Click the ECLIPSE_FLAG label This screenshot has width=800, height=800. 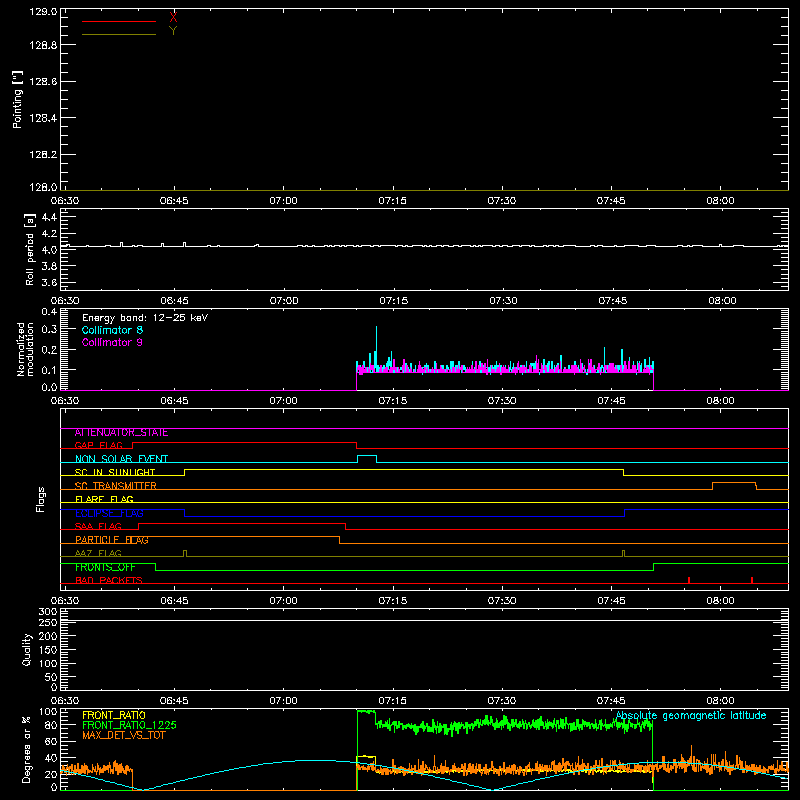[109, 513]
